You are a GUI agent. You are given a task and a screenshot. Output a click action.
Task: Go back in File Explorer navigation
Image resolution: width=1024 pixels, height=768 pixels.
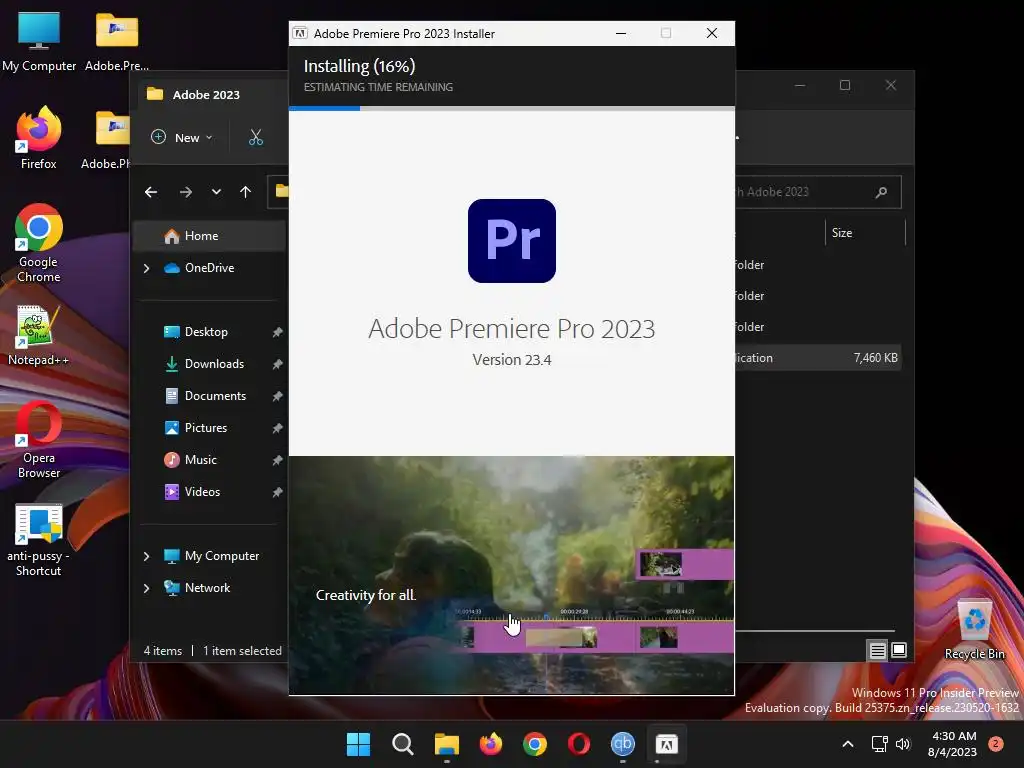151,192
